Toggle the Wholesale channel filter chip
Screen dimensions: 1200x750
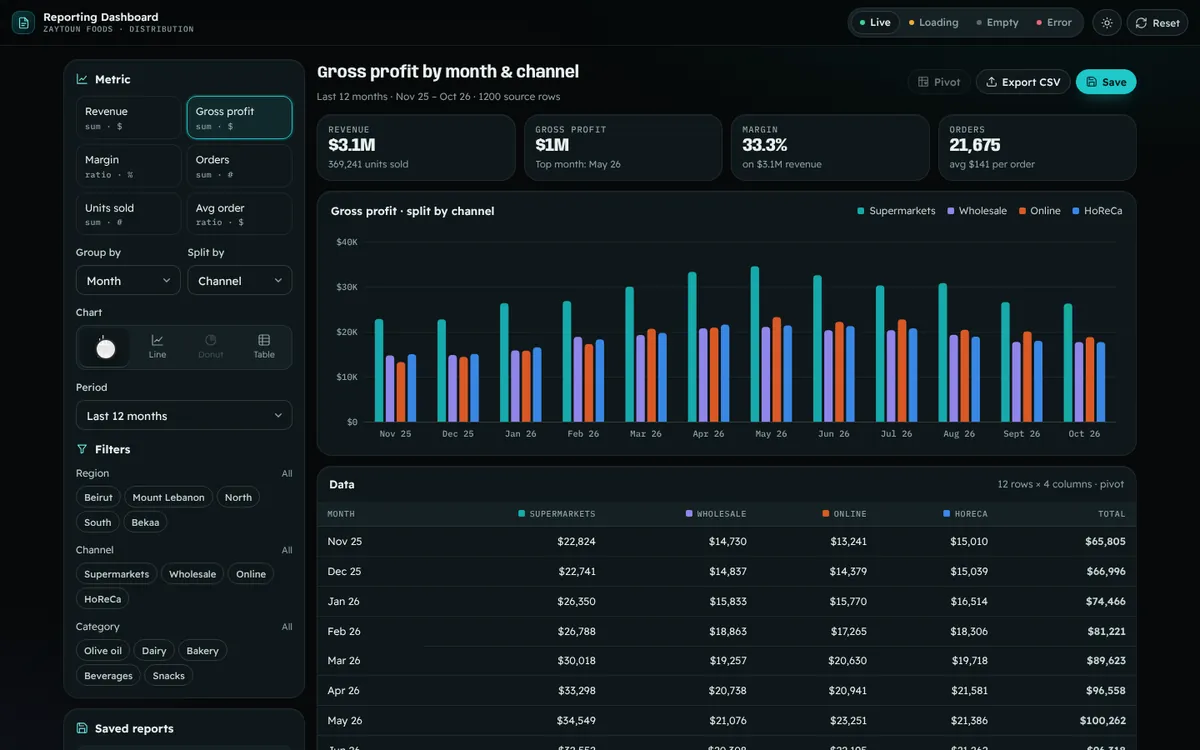[192, 574]
